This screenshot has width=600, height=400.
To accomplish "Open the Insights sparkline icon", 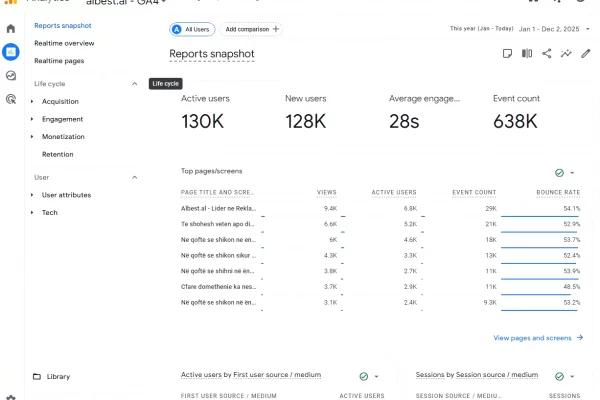I will point(566,54).
